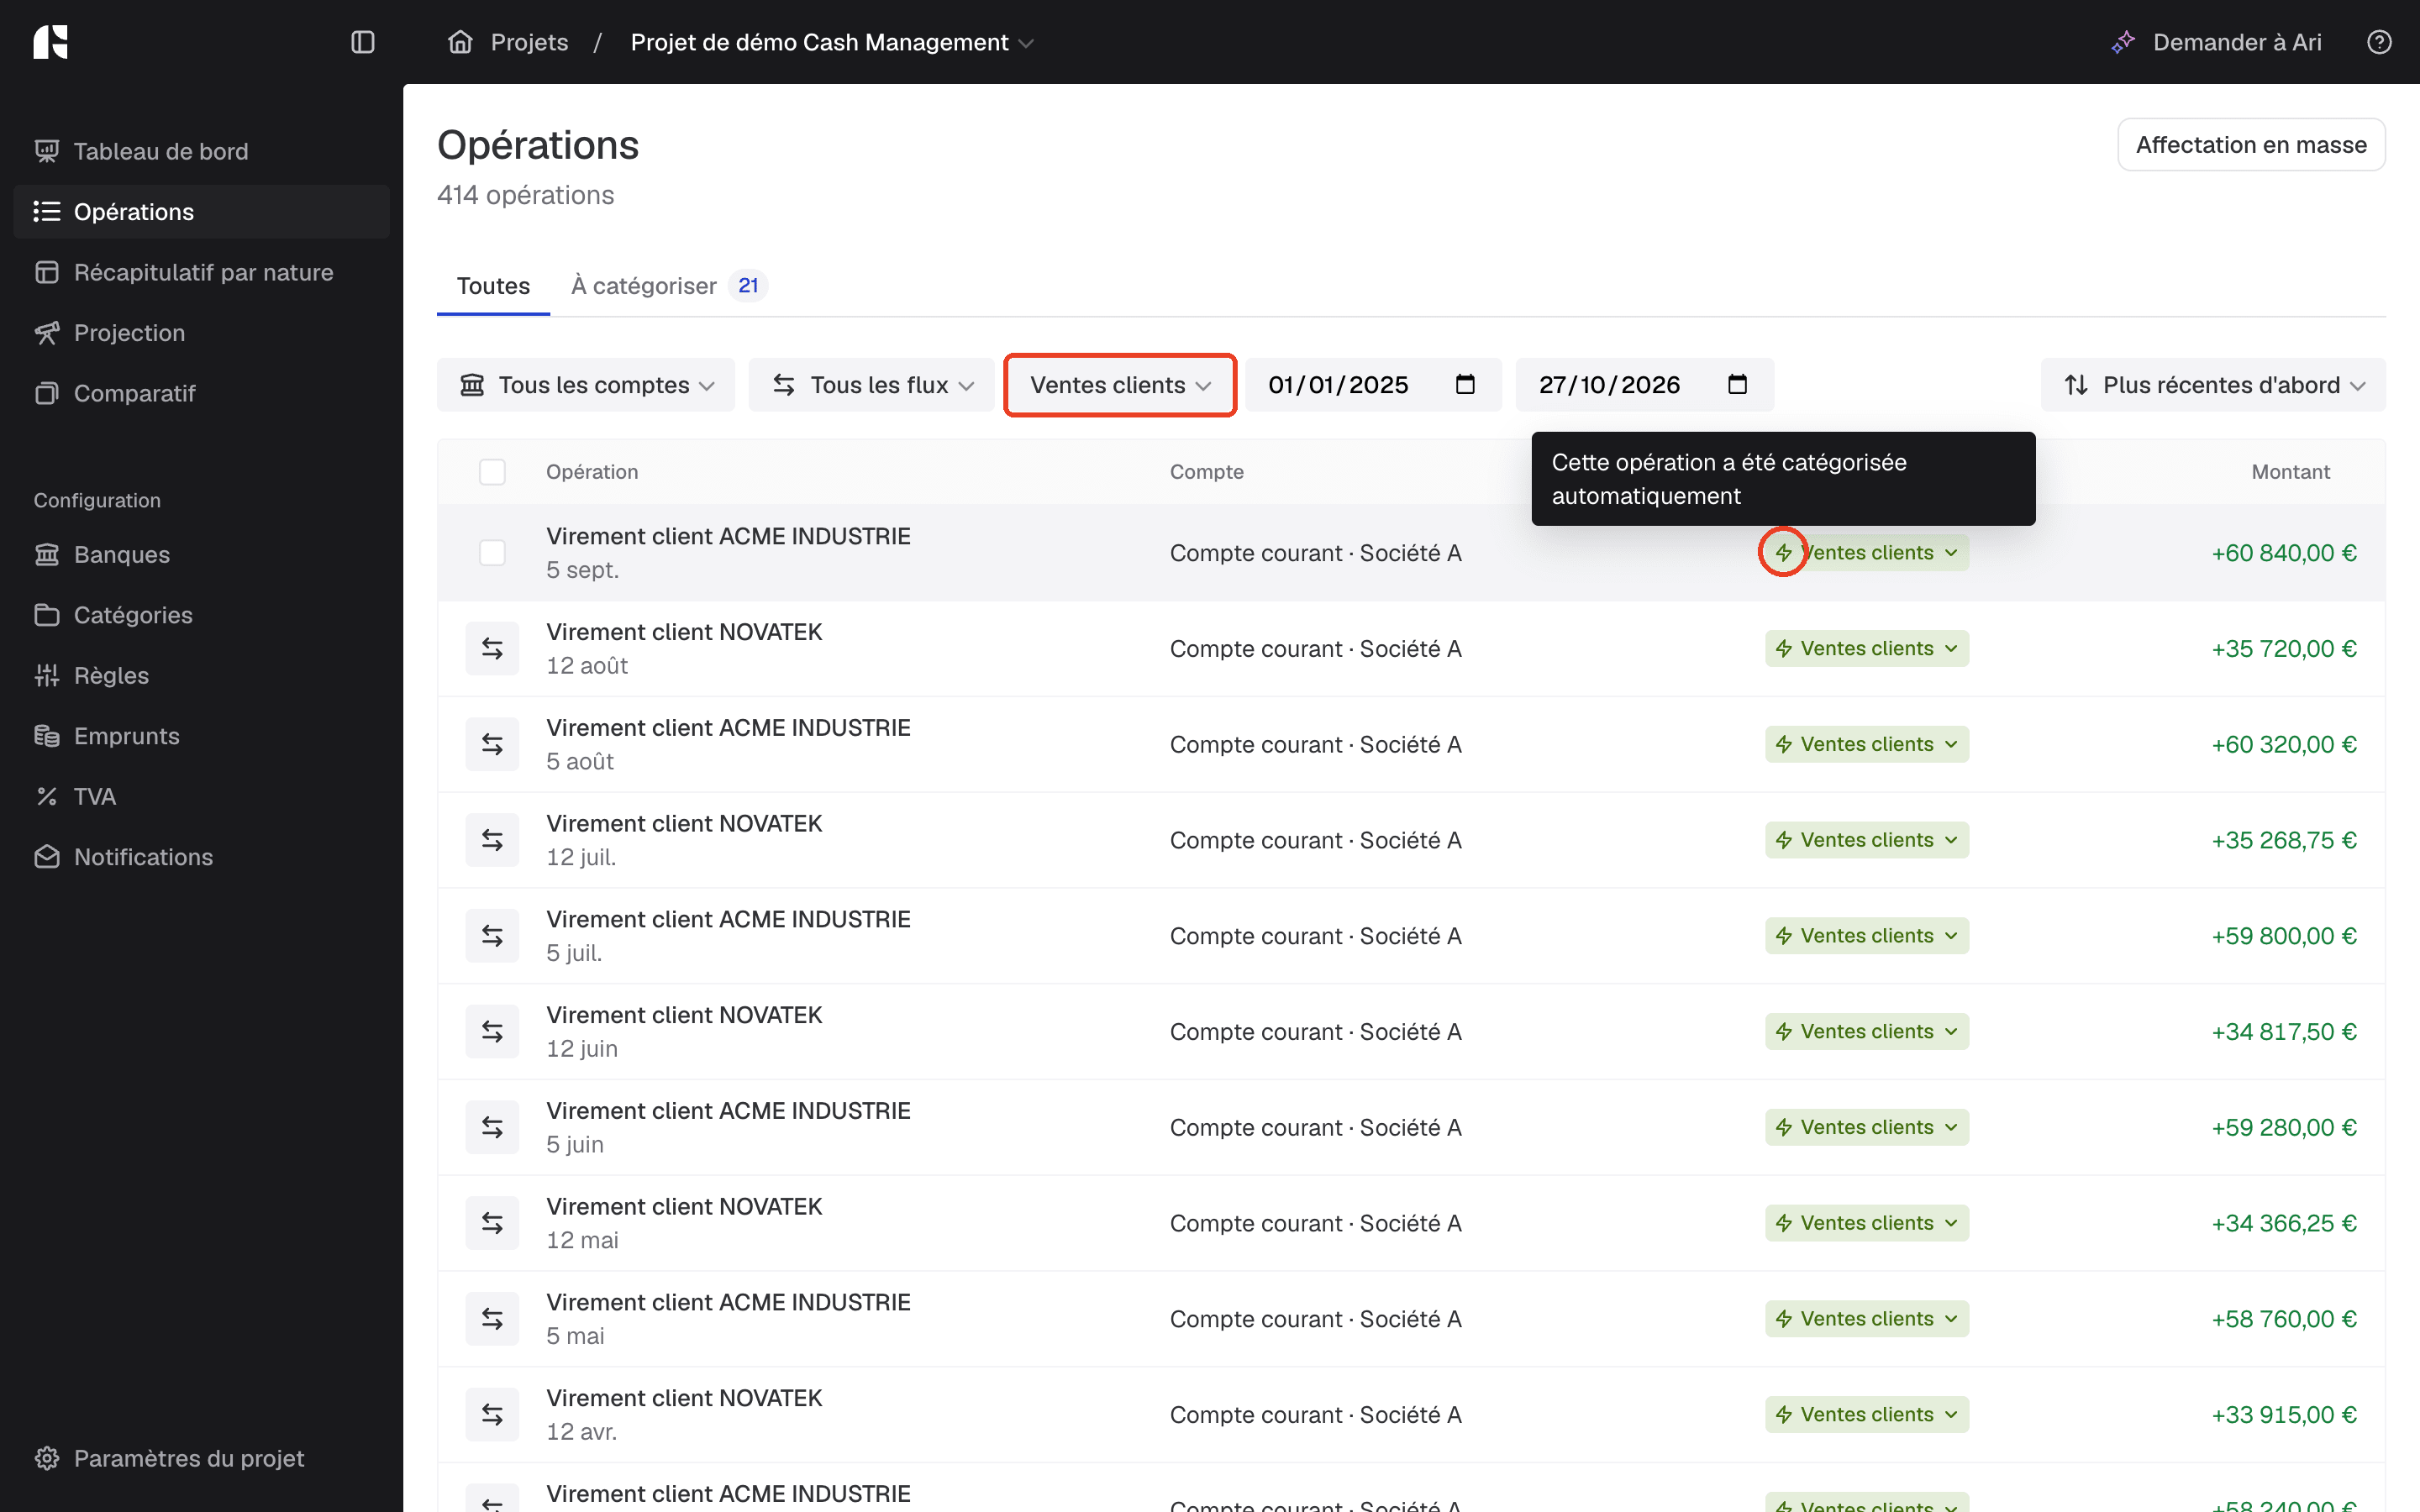
Task: Click the transfer icon on ACME INDUSTRIE 5 juin row
Action: (492, 1127)
